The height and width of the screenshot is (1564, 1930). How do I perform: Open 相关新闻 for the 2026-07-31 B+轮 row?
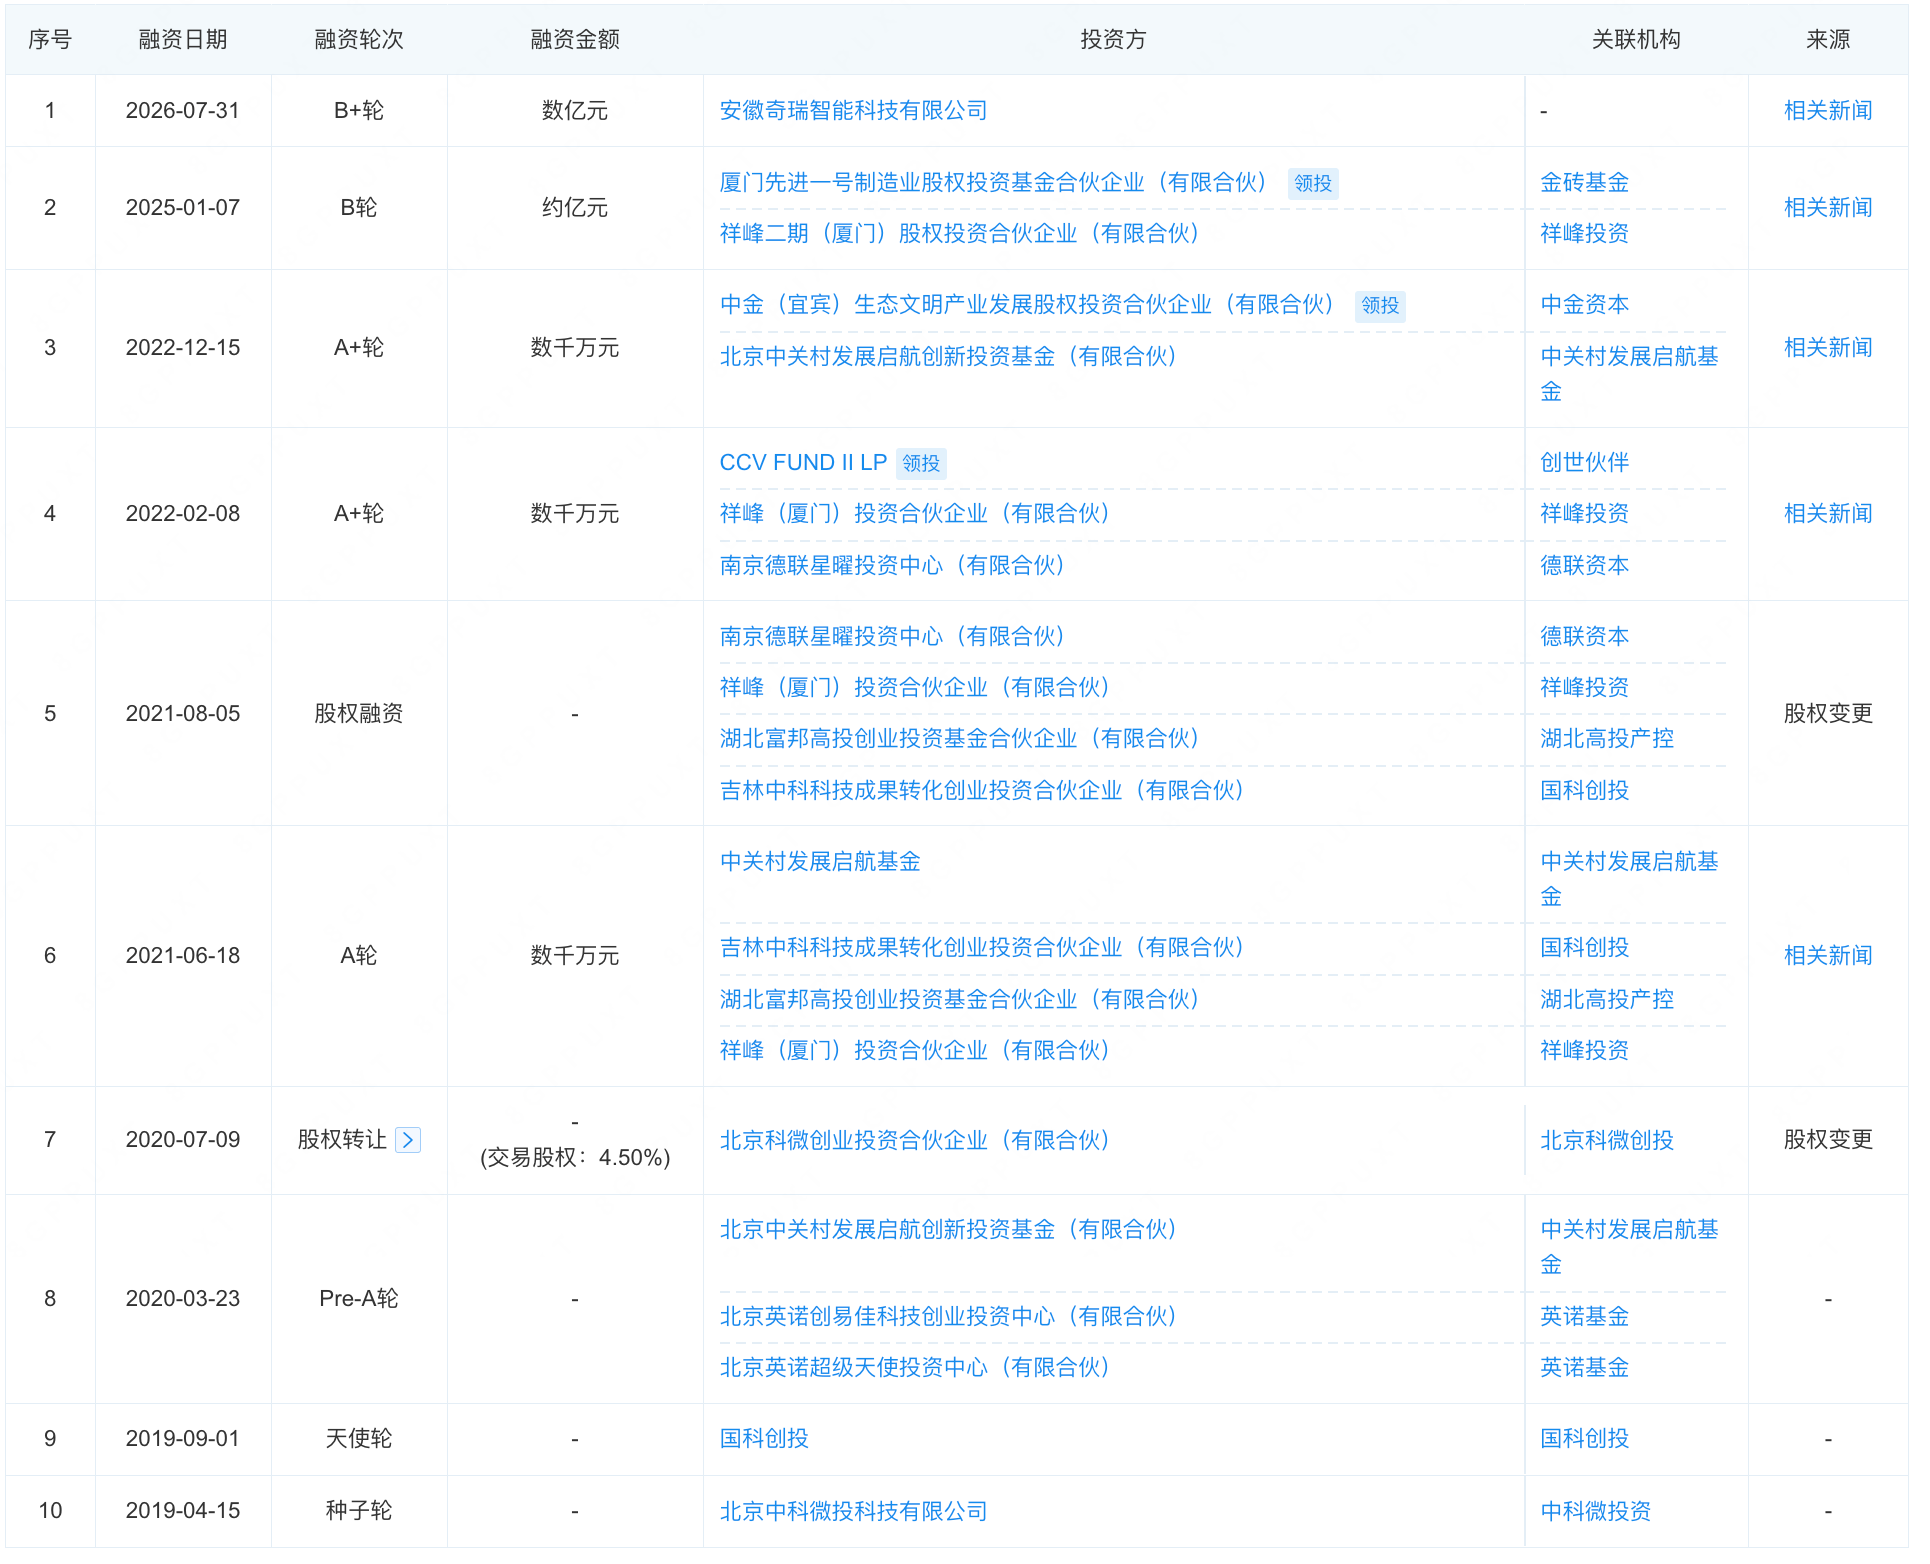point(1828,111)
